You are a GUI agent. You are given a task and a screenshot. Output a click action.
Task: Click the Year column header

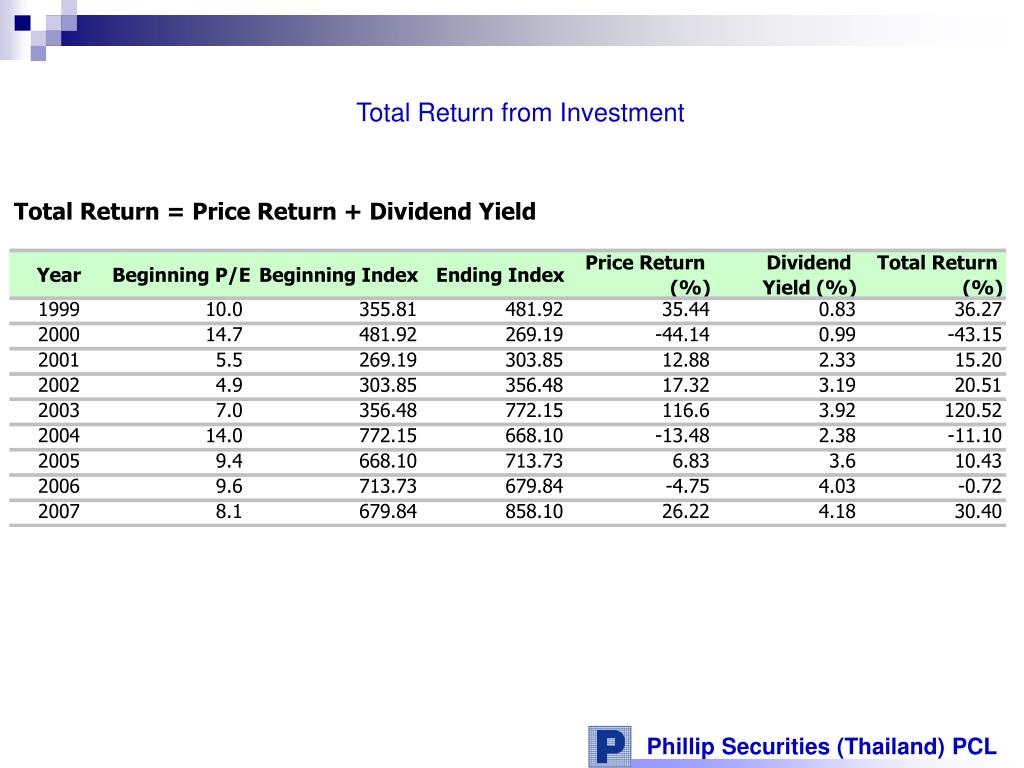click(59, 275)
